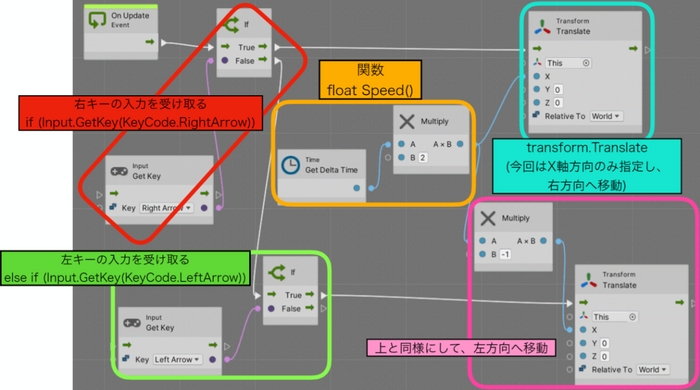
Task: Click the gamepad icon on Left Arrow Get Key
Action: point(132,323)
